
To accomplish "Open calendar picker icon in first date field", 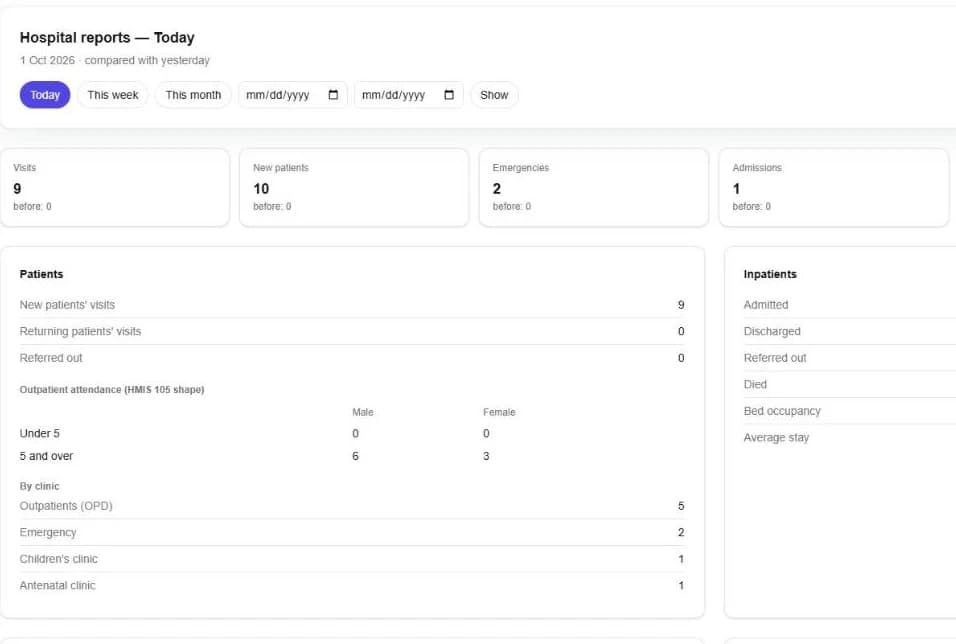I will pos(333,95).
